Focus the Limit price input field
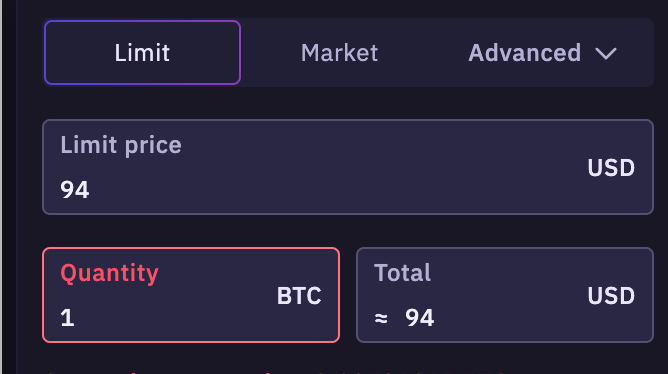668x374 pixels. 348,167
